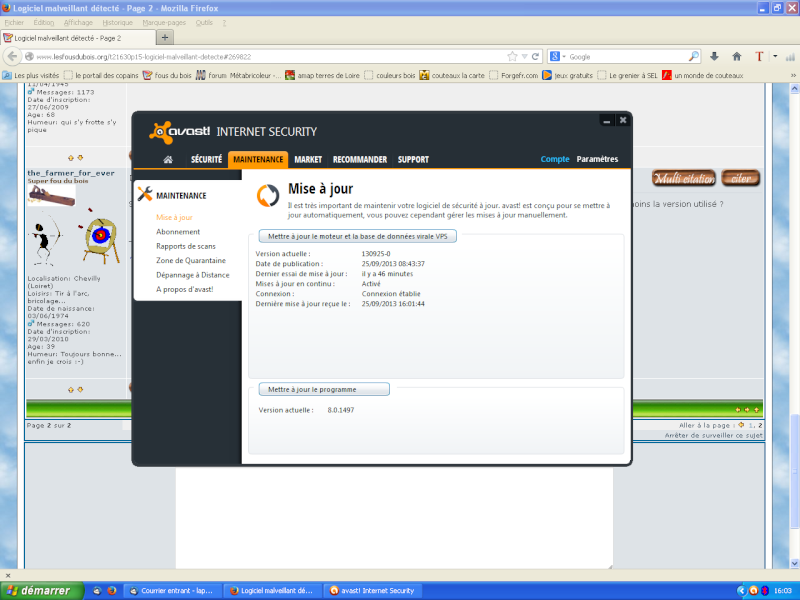The width and height of the screenshot is (800, 600).
Task: Go to avast home screen icon
Action: 168,160
